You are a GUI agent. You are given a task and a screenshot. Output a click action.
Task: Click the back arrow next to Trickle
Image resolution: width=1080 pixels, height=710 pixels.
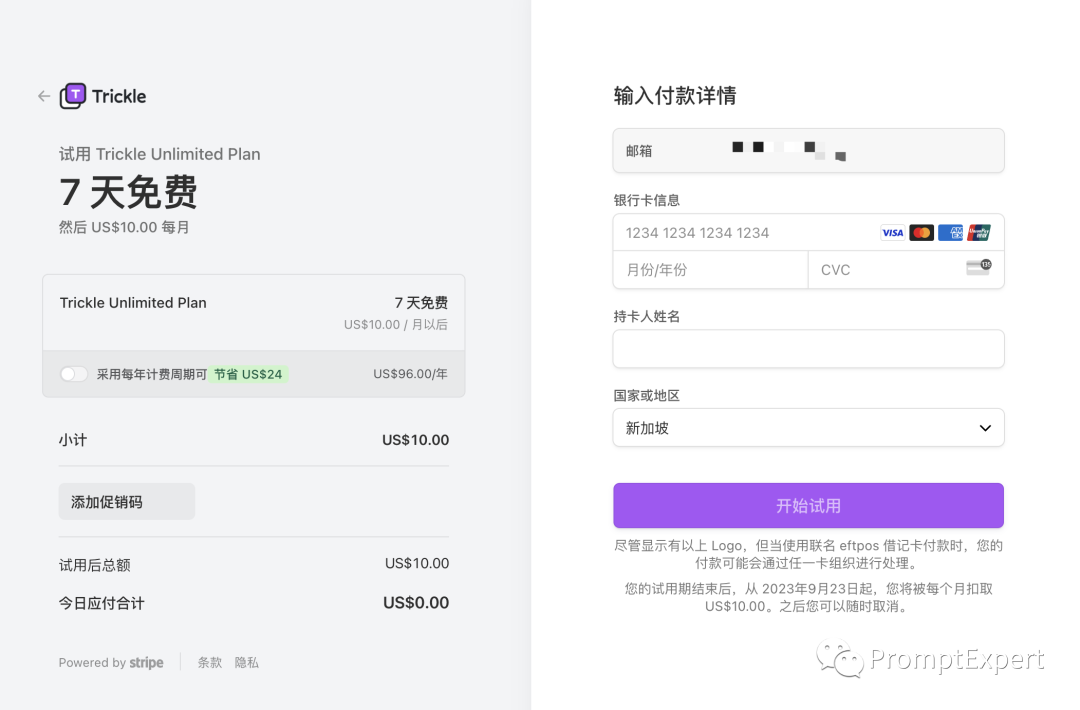coord(44,96)
